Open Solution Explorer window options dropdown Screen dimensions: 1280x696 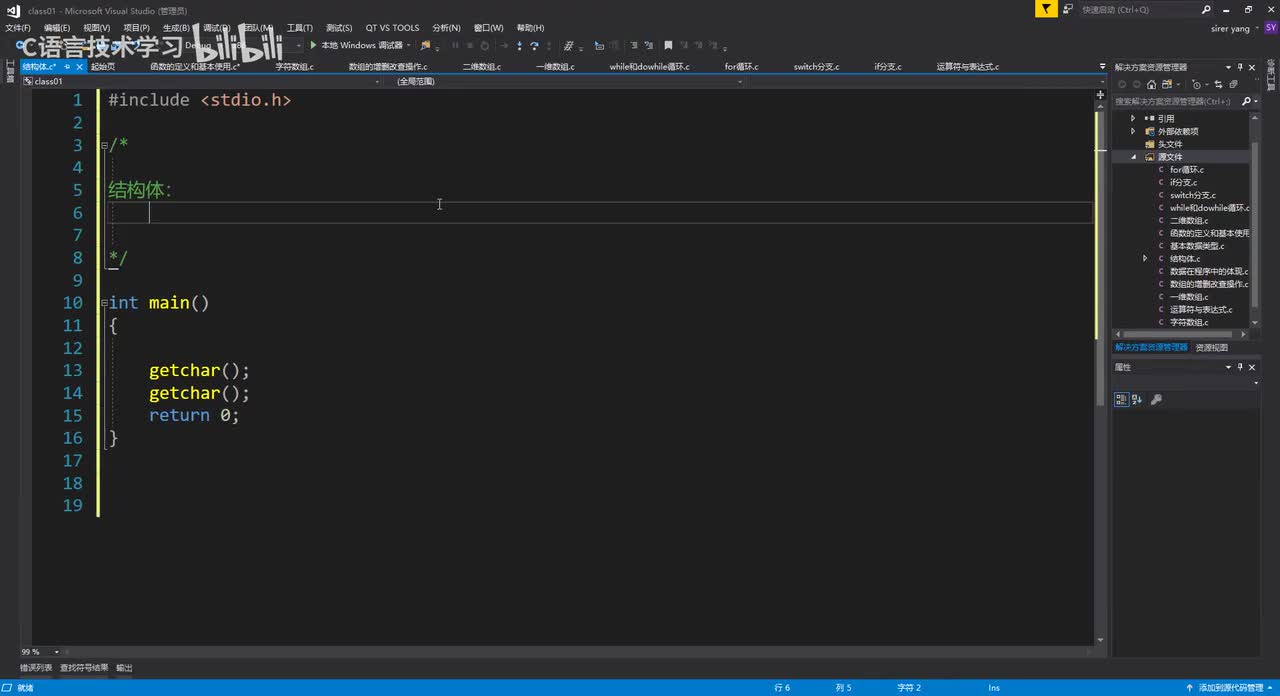(x=1228, y=67)
